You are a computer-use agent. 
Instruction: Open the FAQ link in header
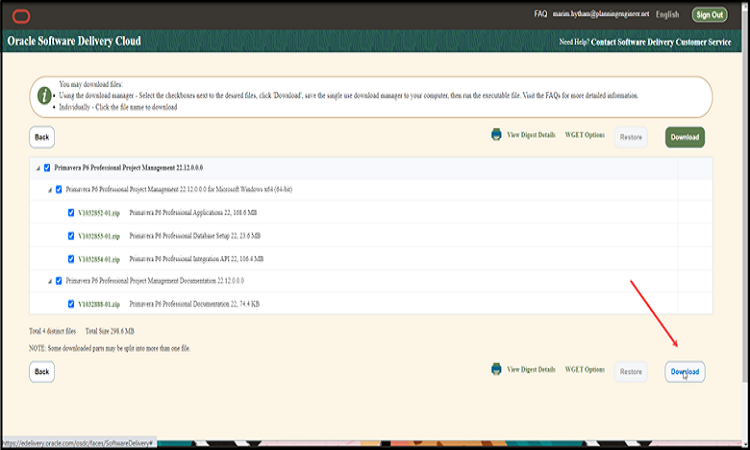(540, 14)
